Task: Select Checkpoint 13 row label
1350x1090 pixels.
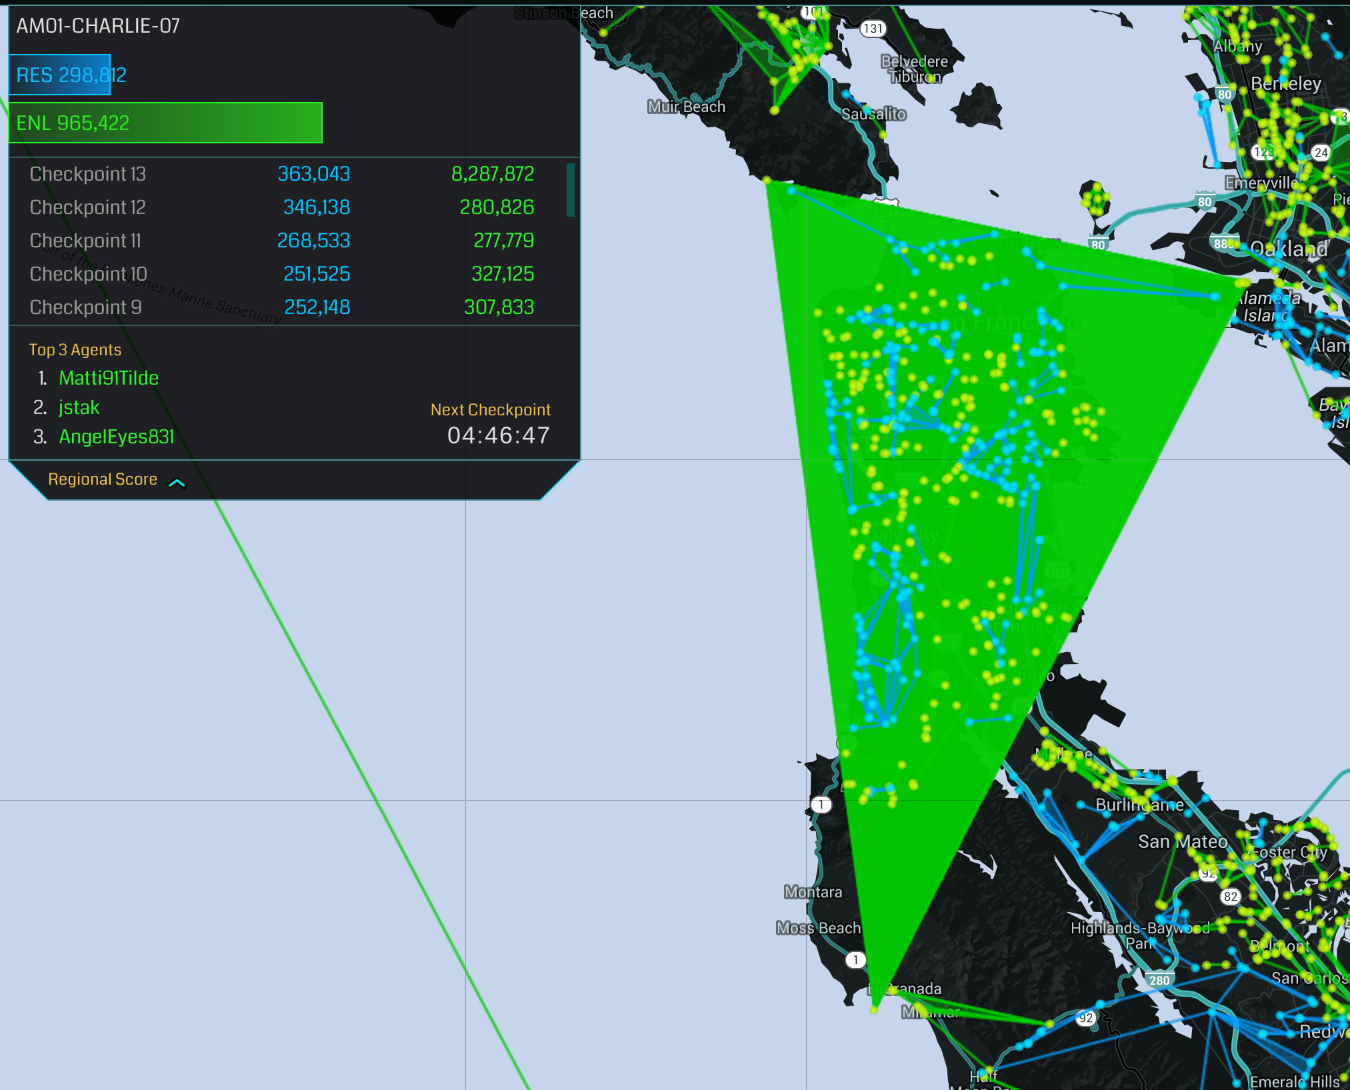Action: [x=88, y=174]
